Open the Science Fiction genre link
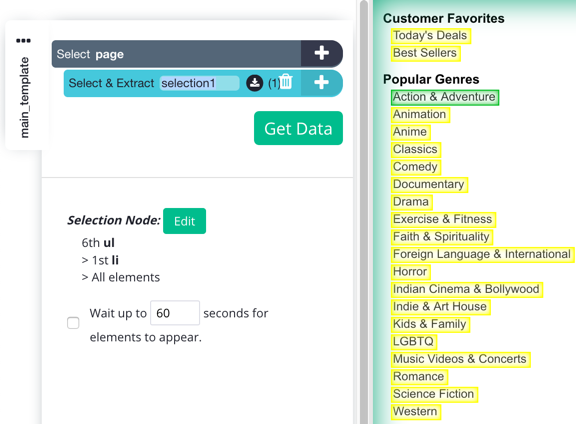Screen dimensions: 576x424 (434, 394)
